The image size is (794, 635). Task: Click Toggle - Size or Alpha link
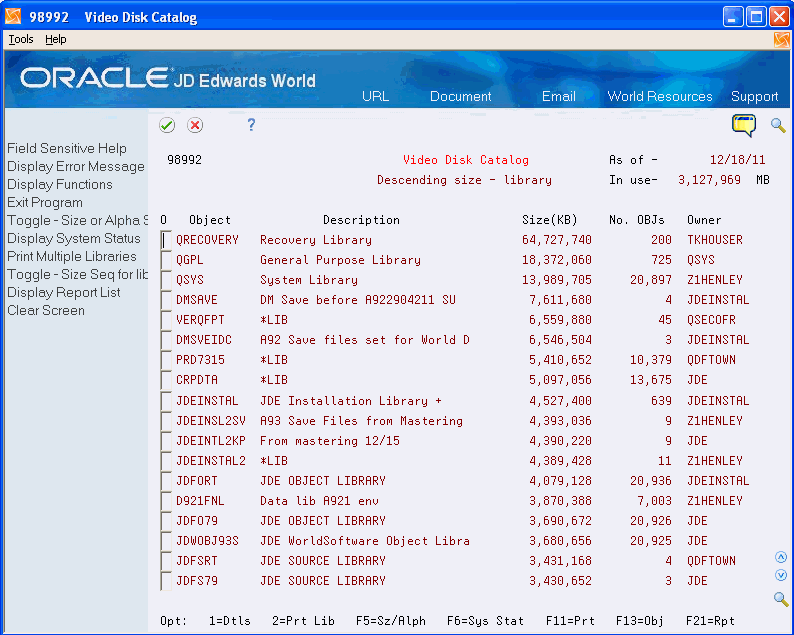[x=77, y=221]
